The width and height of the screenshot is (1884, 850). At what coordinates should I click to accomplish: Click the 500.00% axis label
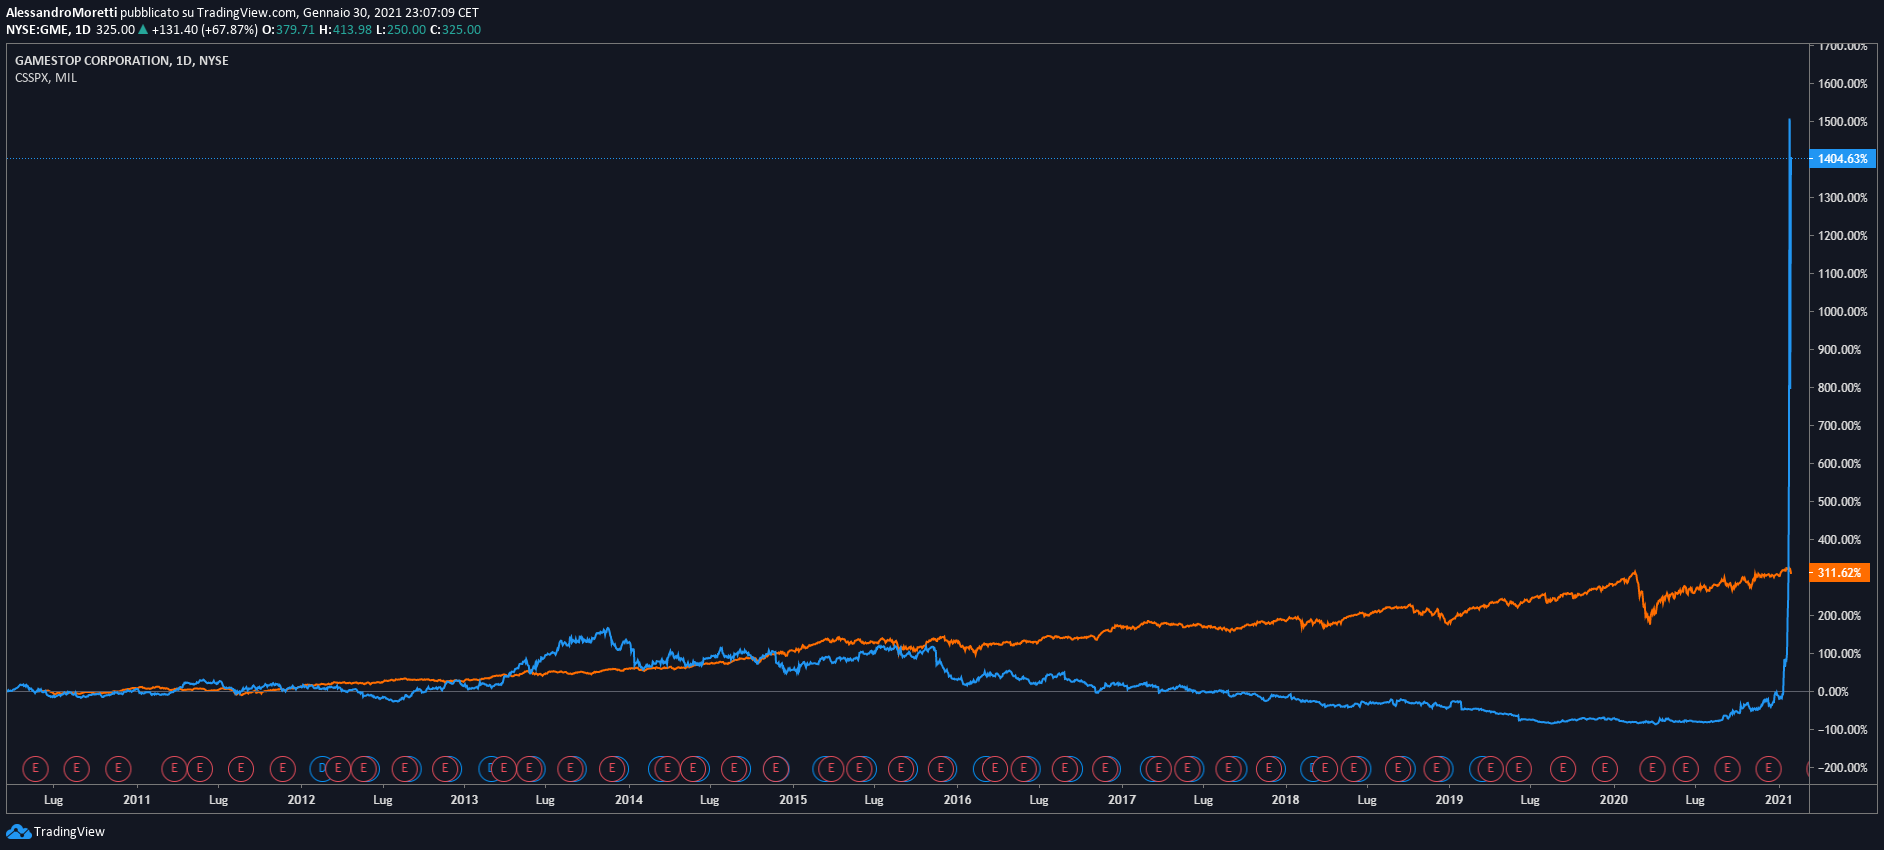1839,502
